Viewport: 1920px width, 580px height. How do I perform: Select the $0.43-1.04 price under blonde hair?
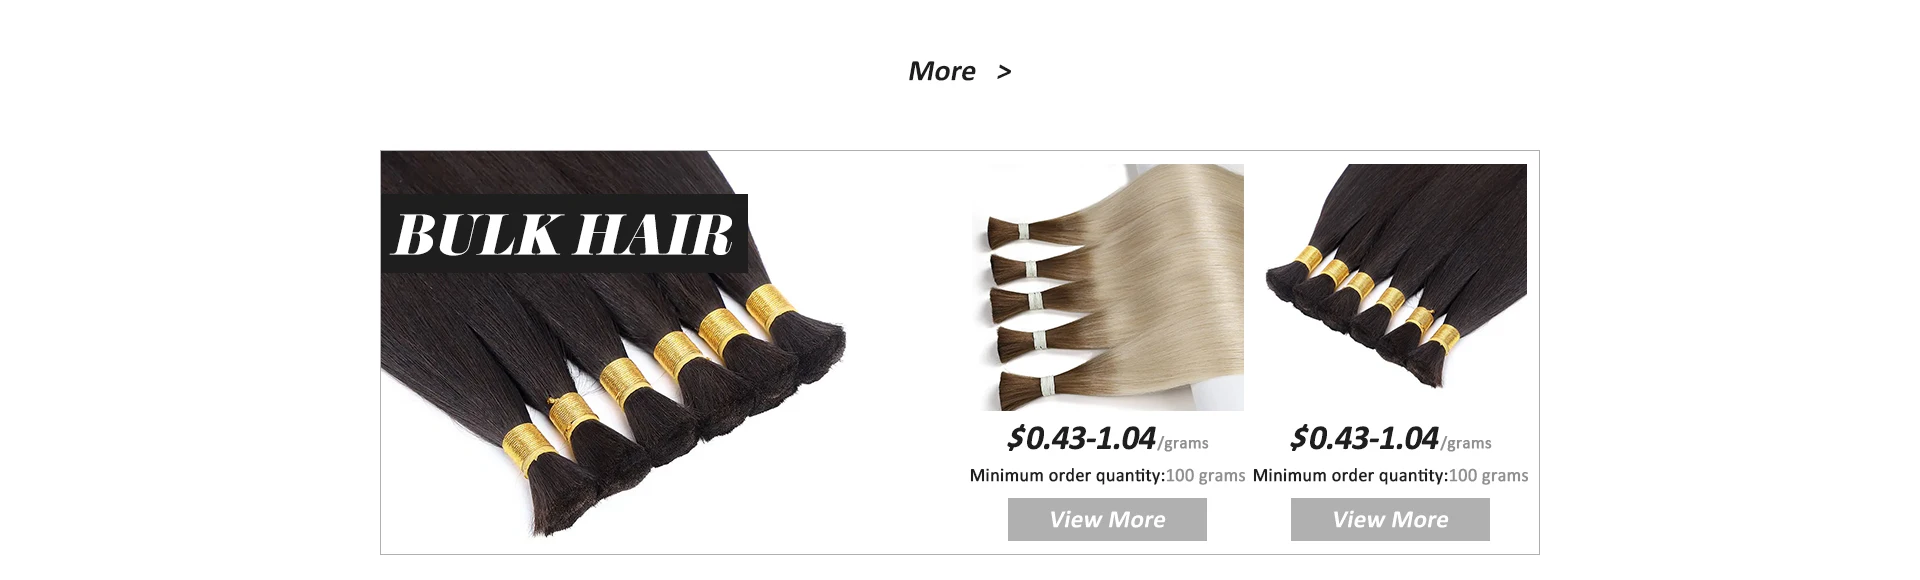click(1082, 438)
